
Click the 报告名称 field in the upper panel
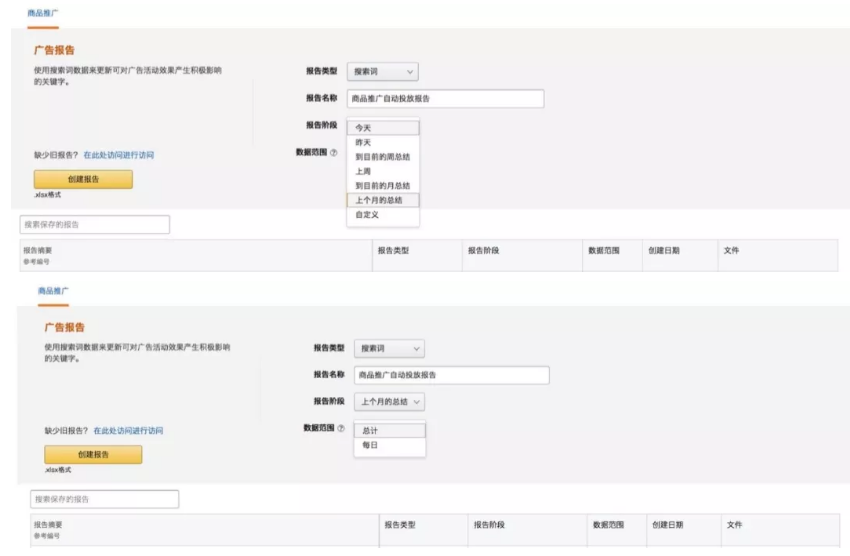click(446, 99)
